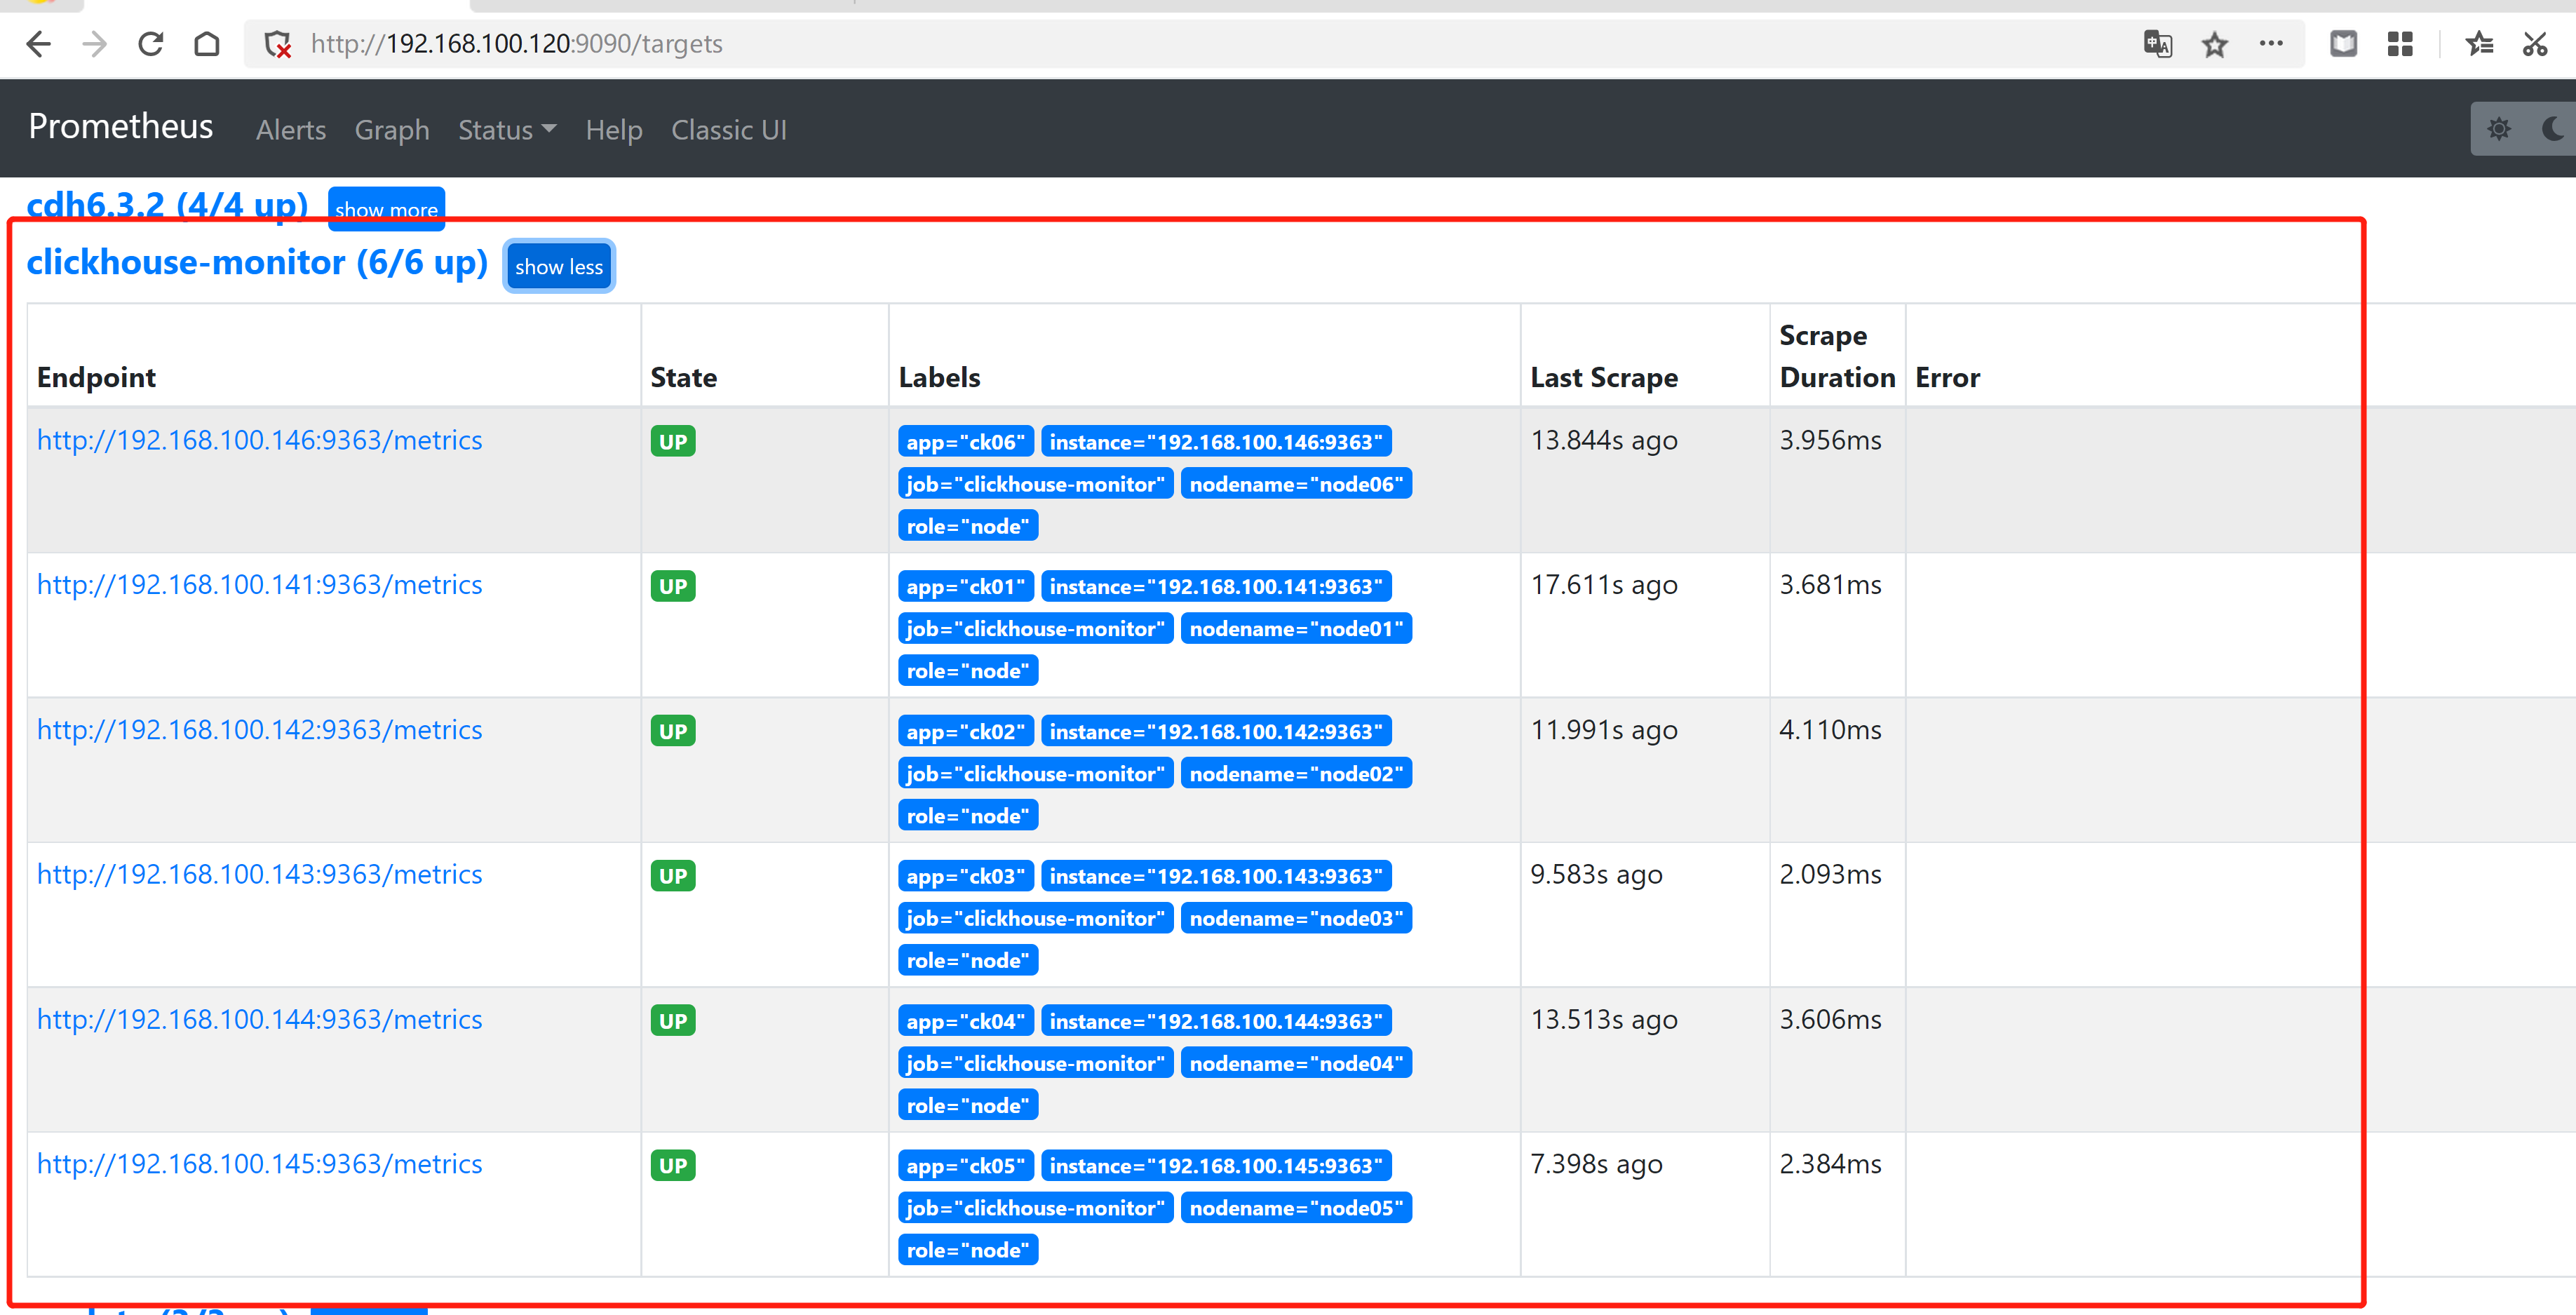Open 192.168.100.145:9363 metrics endpoint

(260, 1164)
